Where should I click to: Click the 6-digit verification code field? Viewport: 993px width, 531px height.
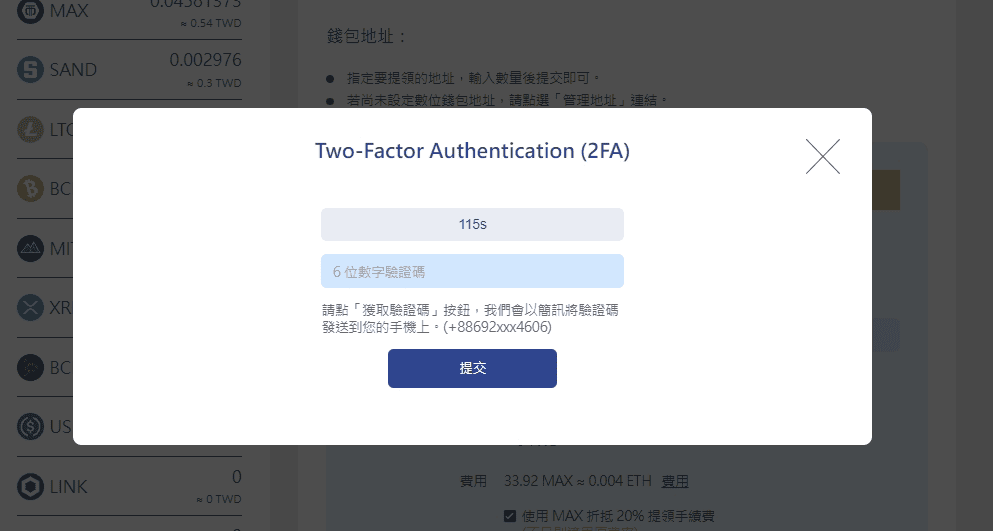(x=472, y=271)
